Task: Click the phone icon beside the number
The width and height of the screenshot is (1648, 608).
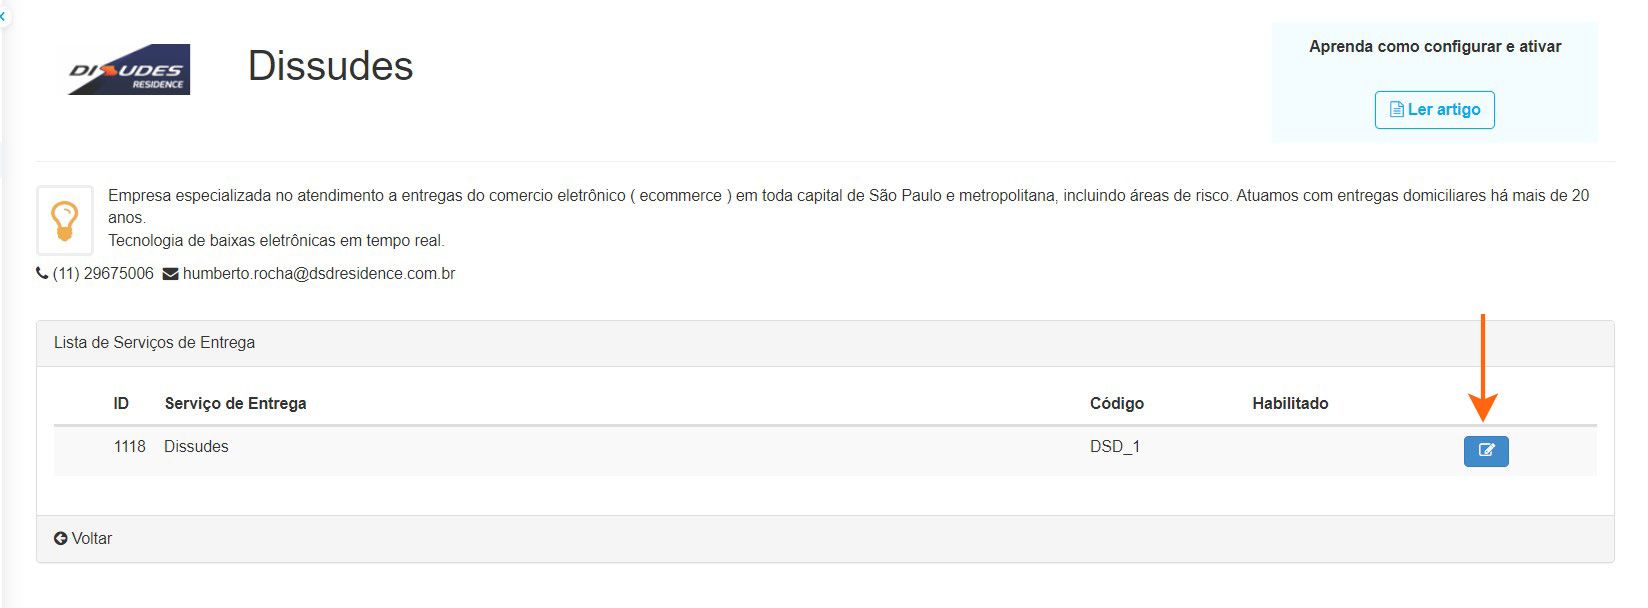Action: (42, 274)
